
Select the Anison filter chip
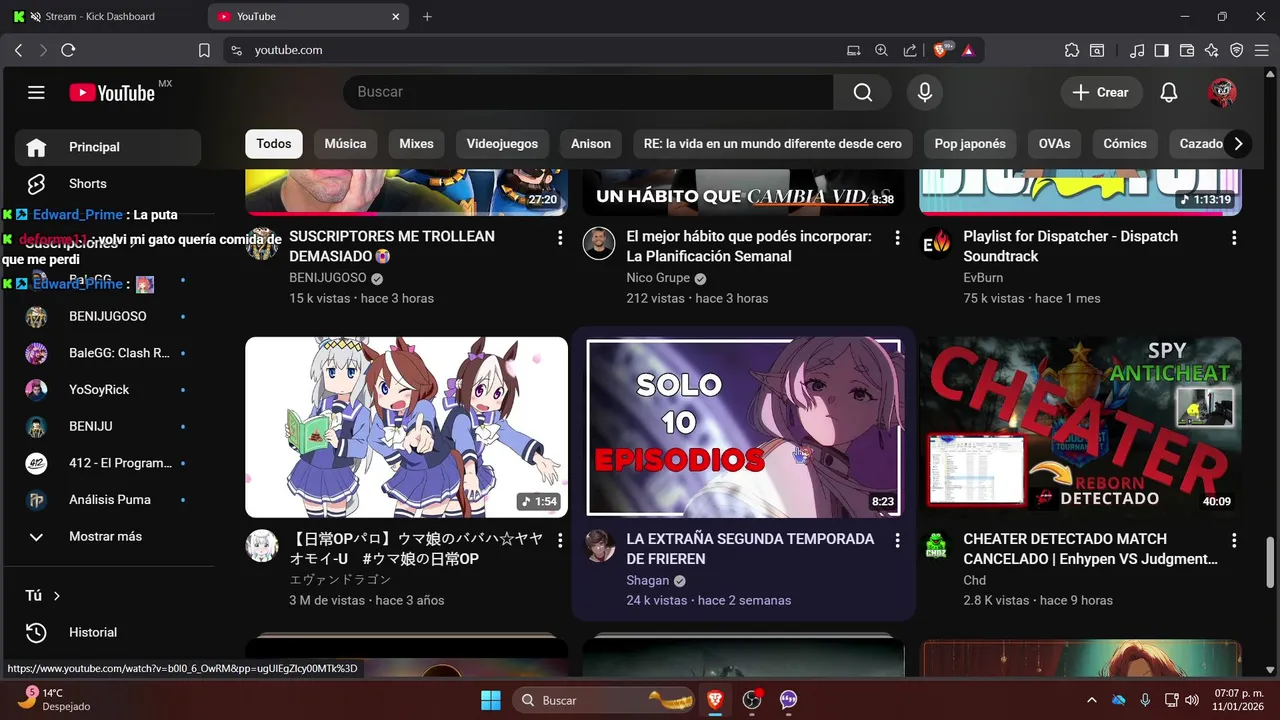pyautogui.click(x=591, y=144)
